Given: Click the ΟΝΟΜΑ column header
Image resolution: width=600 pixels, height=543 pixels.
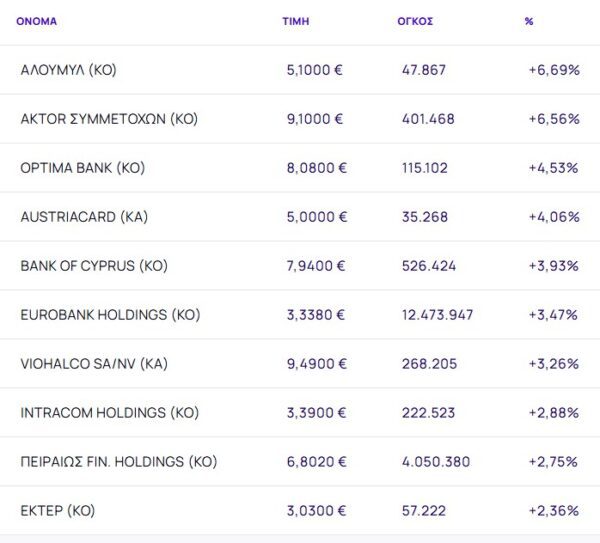Looking at the screenshot, I should (x=36, y=21).
